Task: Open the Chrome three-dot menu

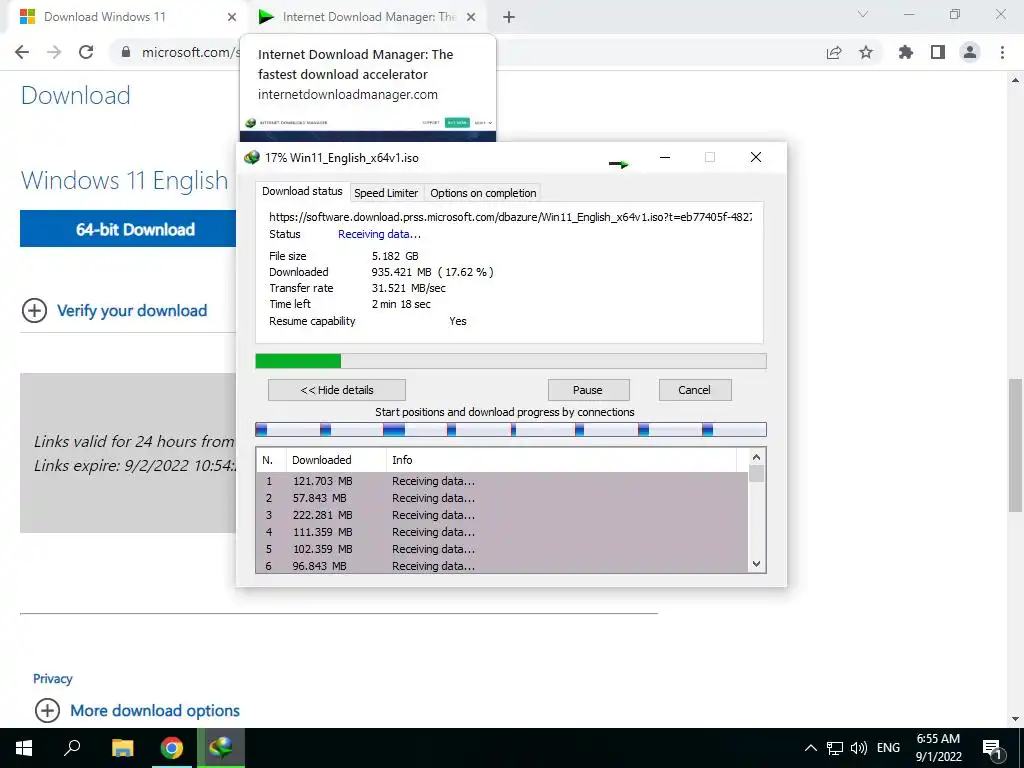Action: 1002,52
